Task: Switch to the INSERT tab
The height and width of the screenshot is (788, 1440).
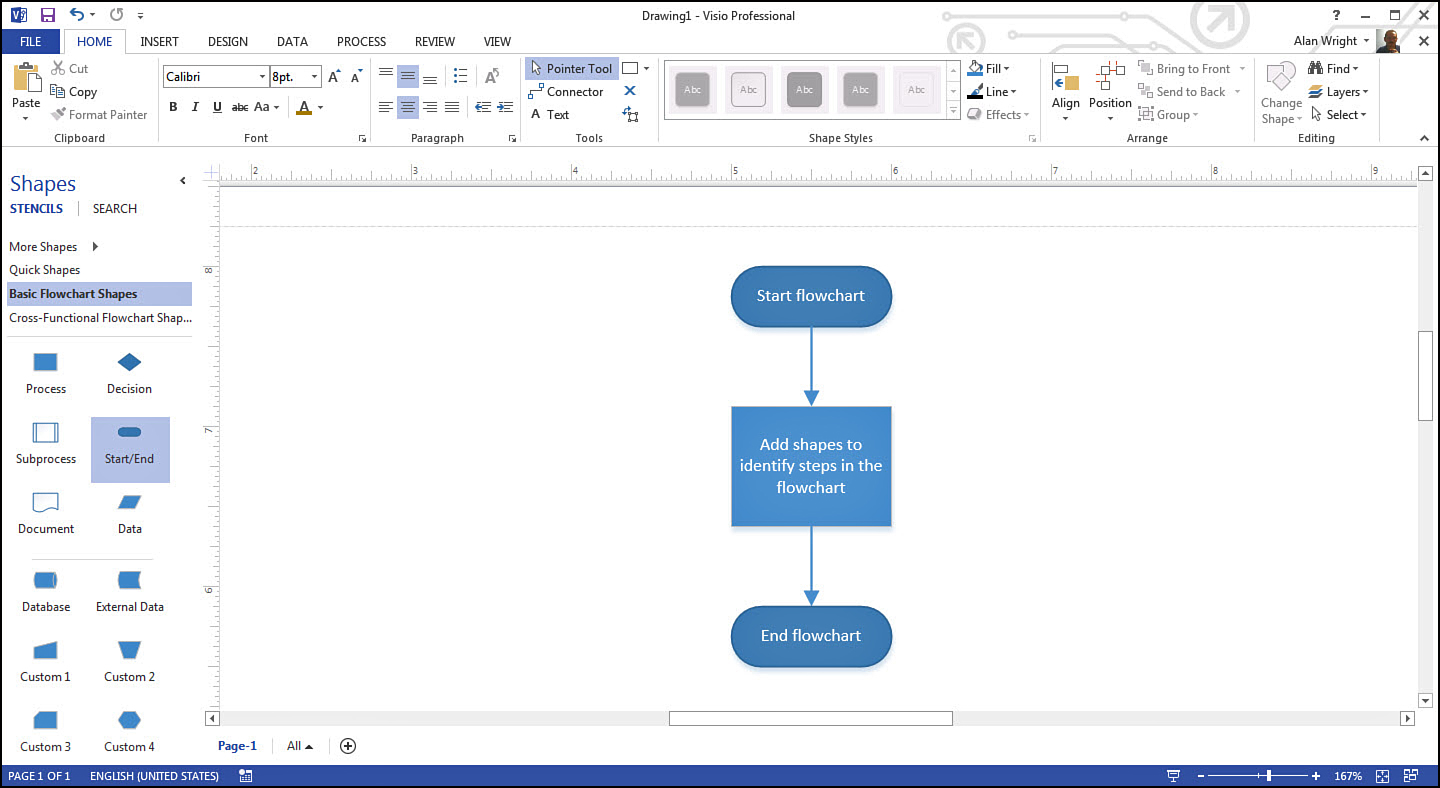Action: [159, 42]
